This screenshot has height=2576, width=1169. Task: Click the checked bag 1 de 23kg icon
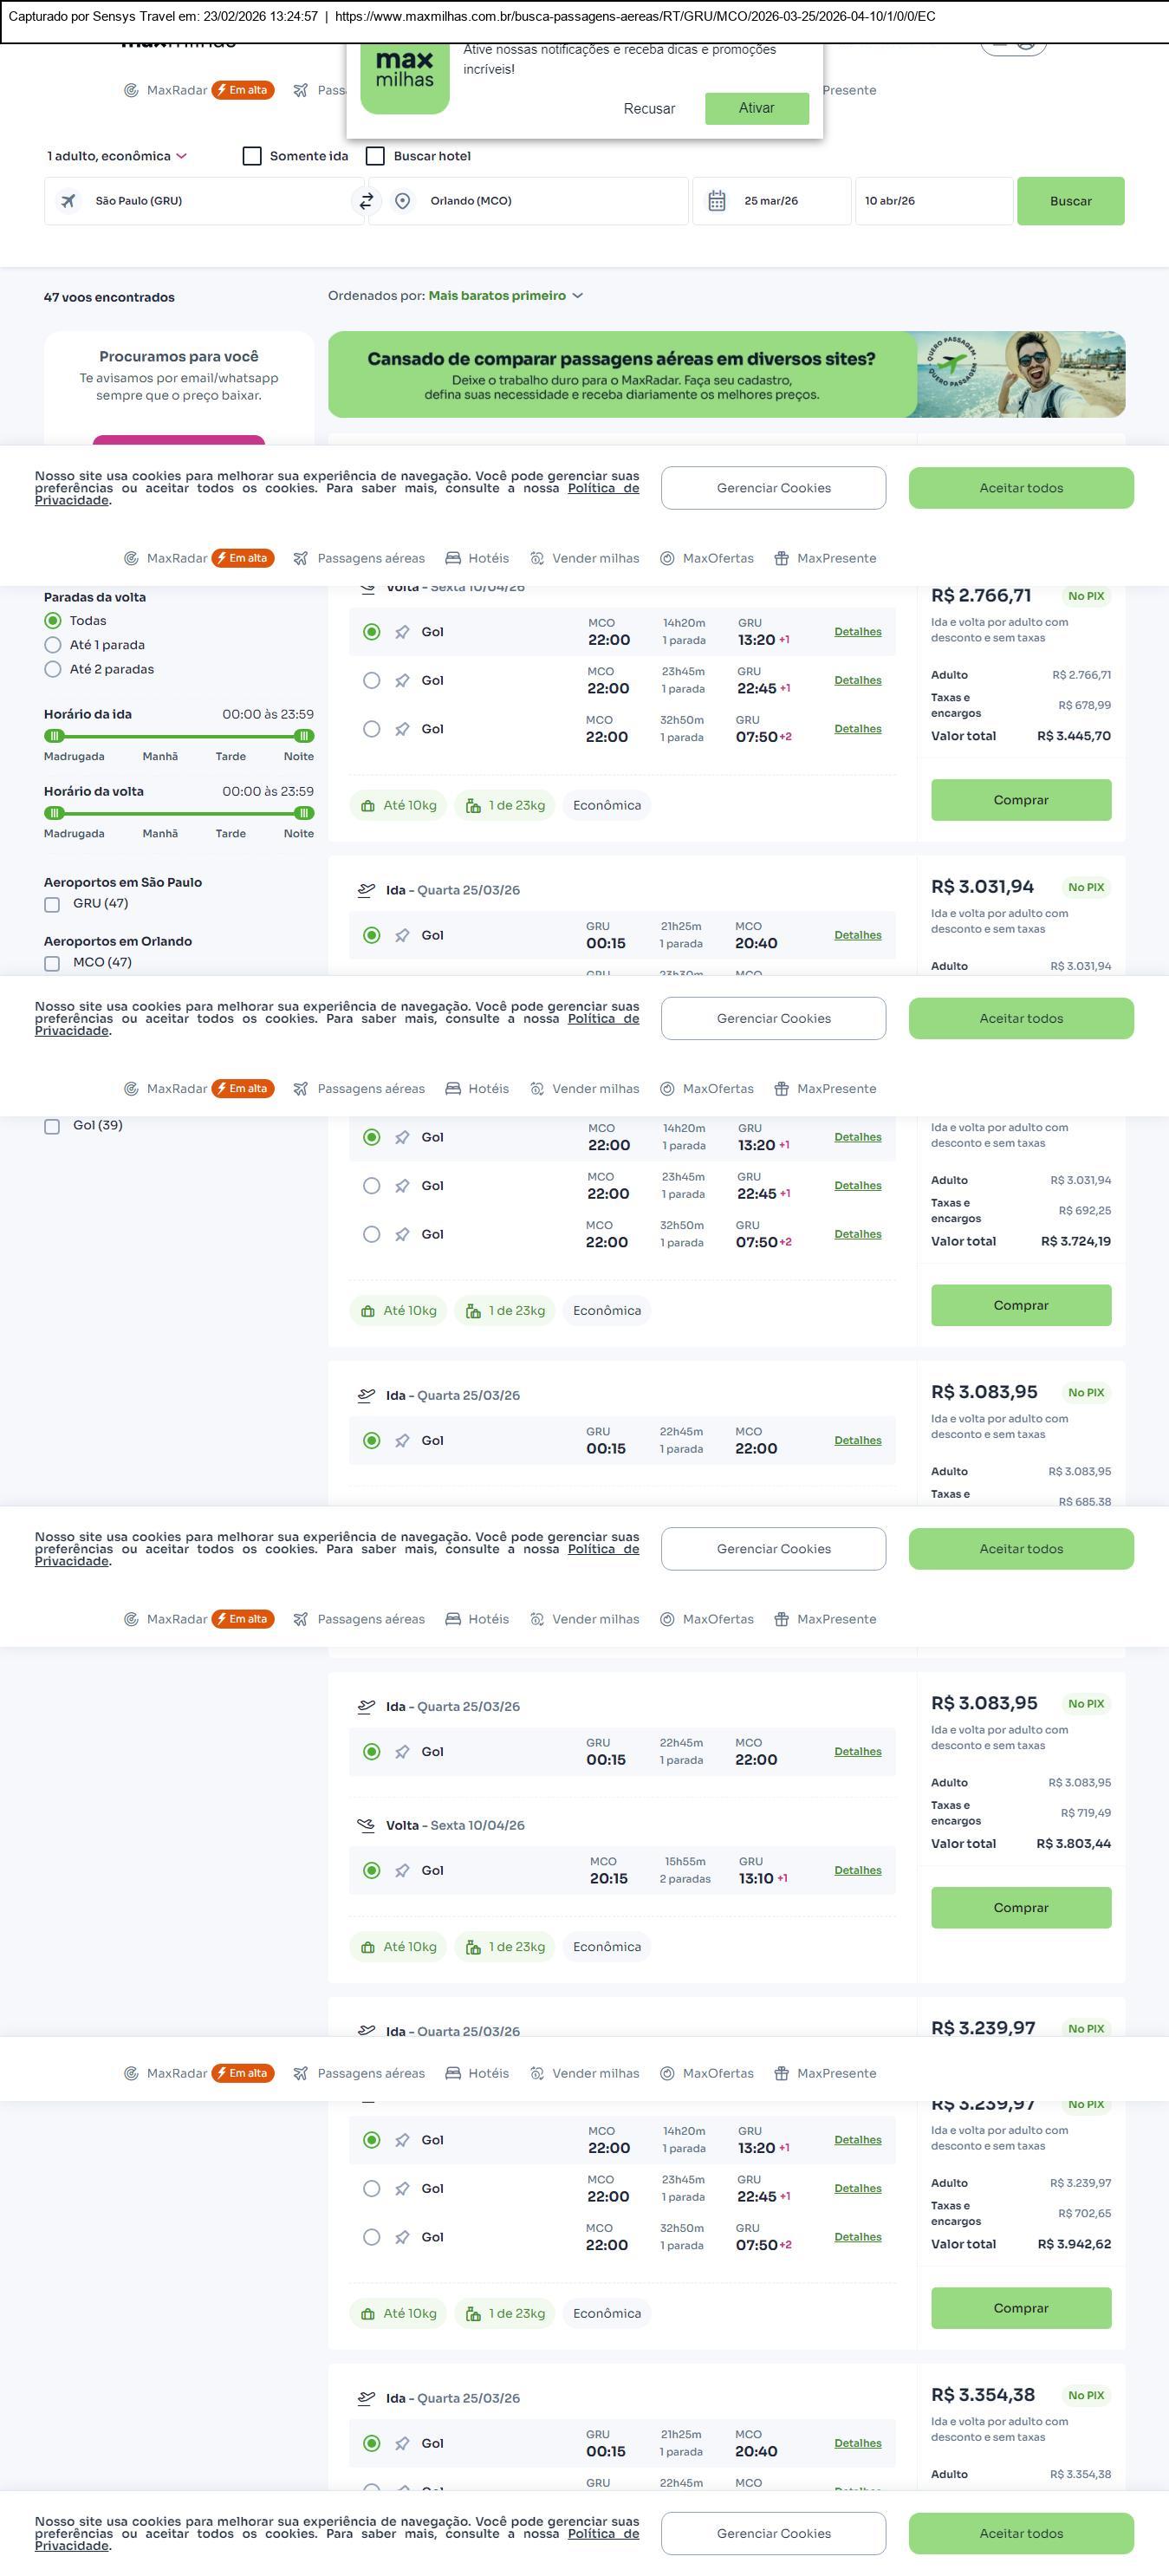[473, 806]
